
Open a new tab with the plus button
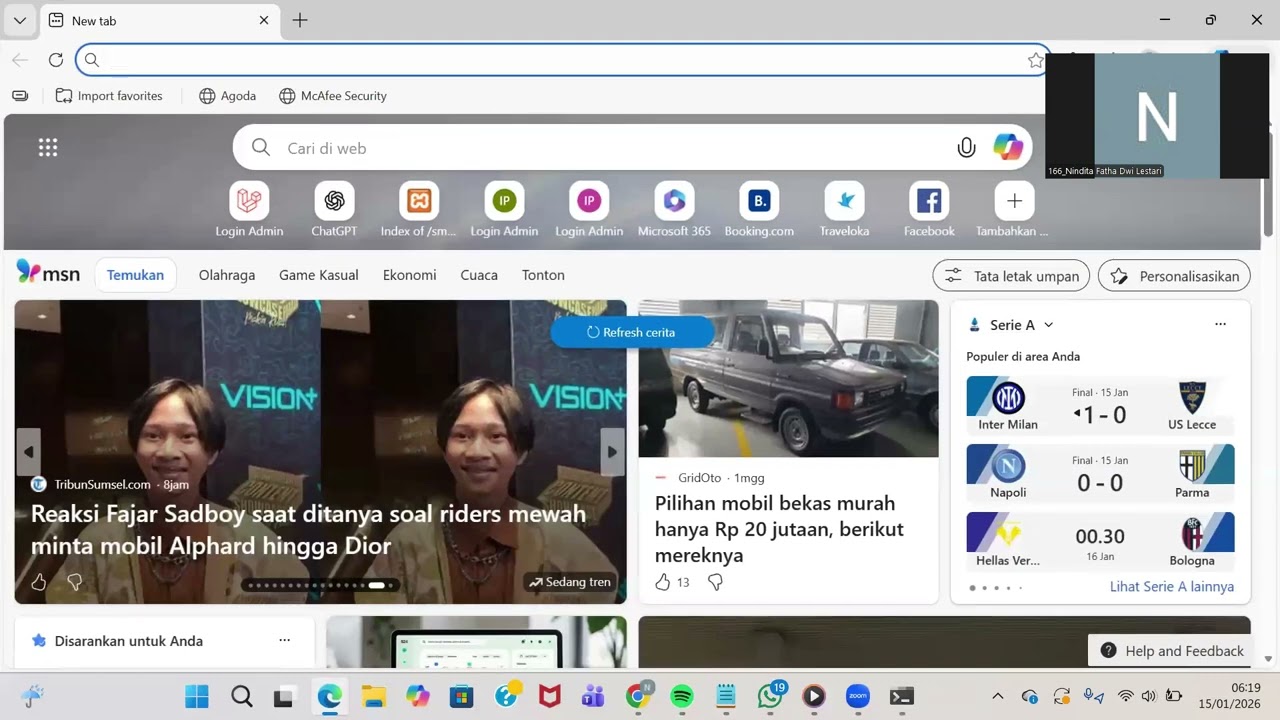[x=300, y=20]
